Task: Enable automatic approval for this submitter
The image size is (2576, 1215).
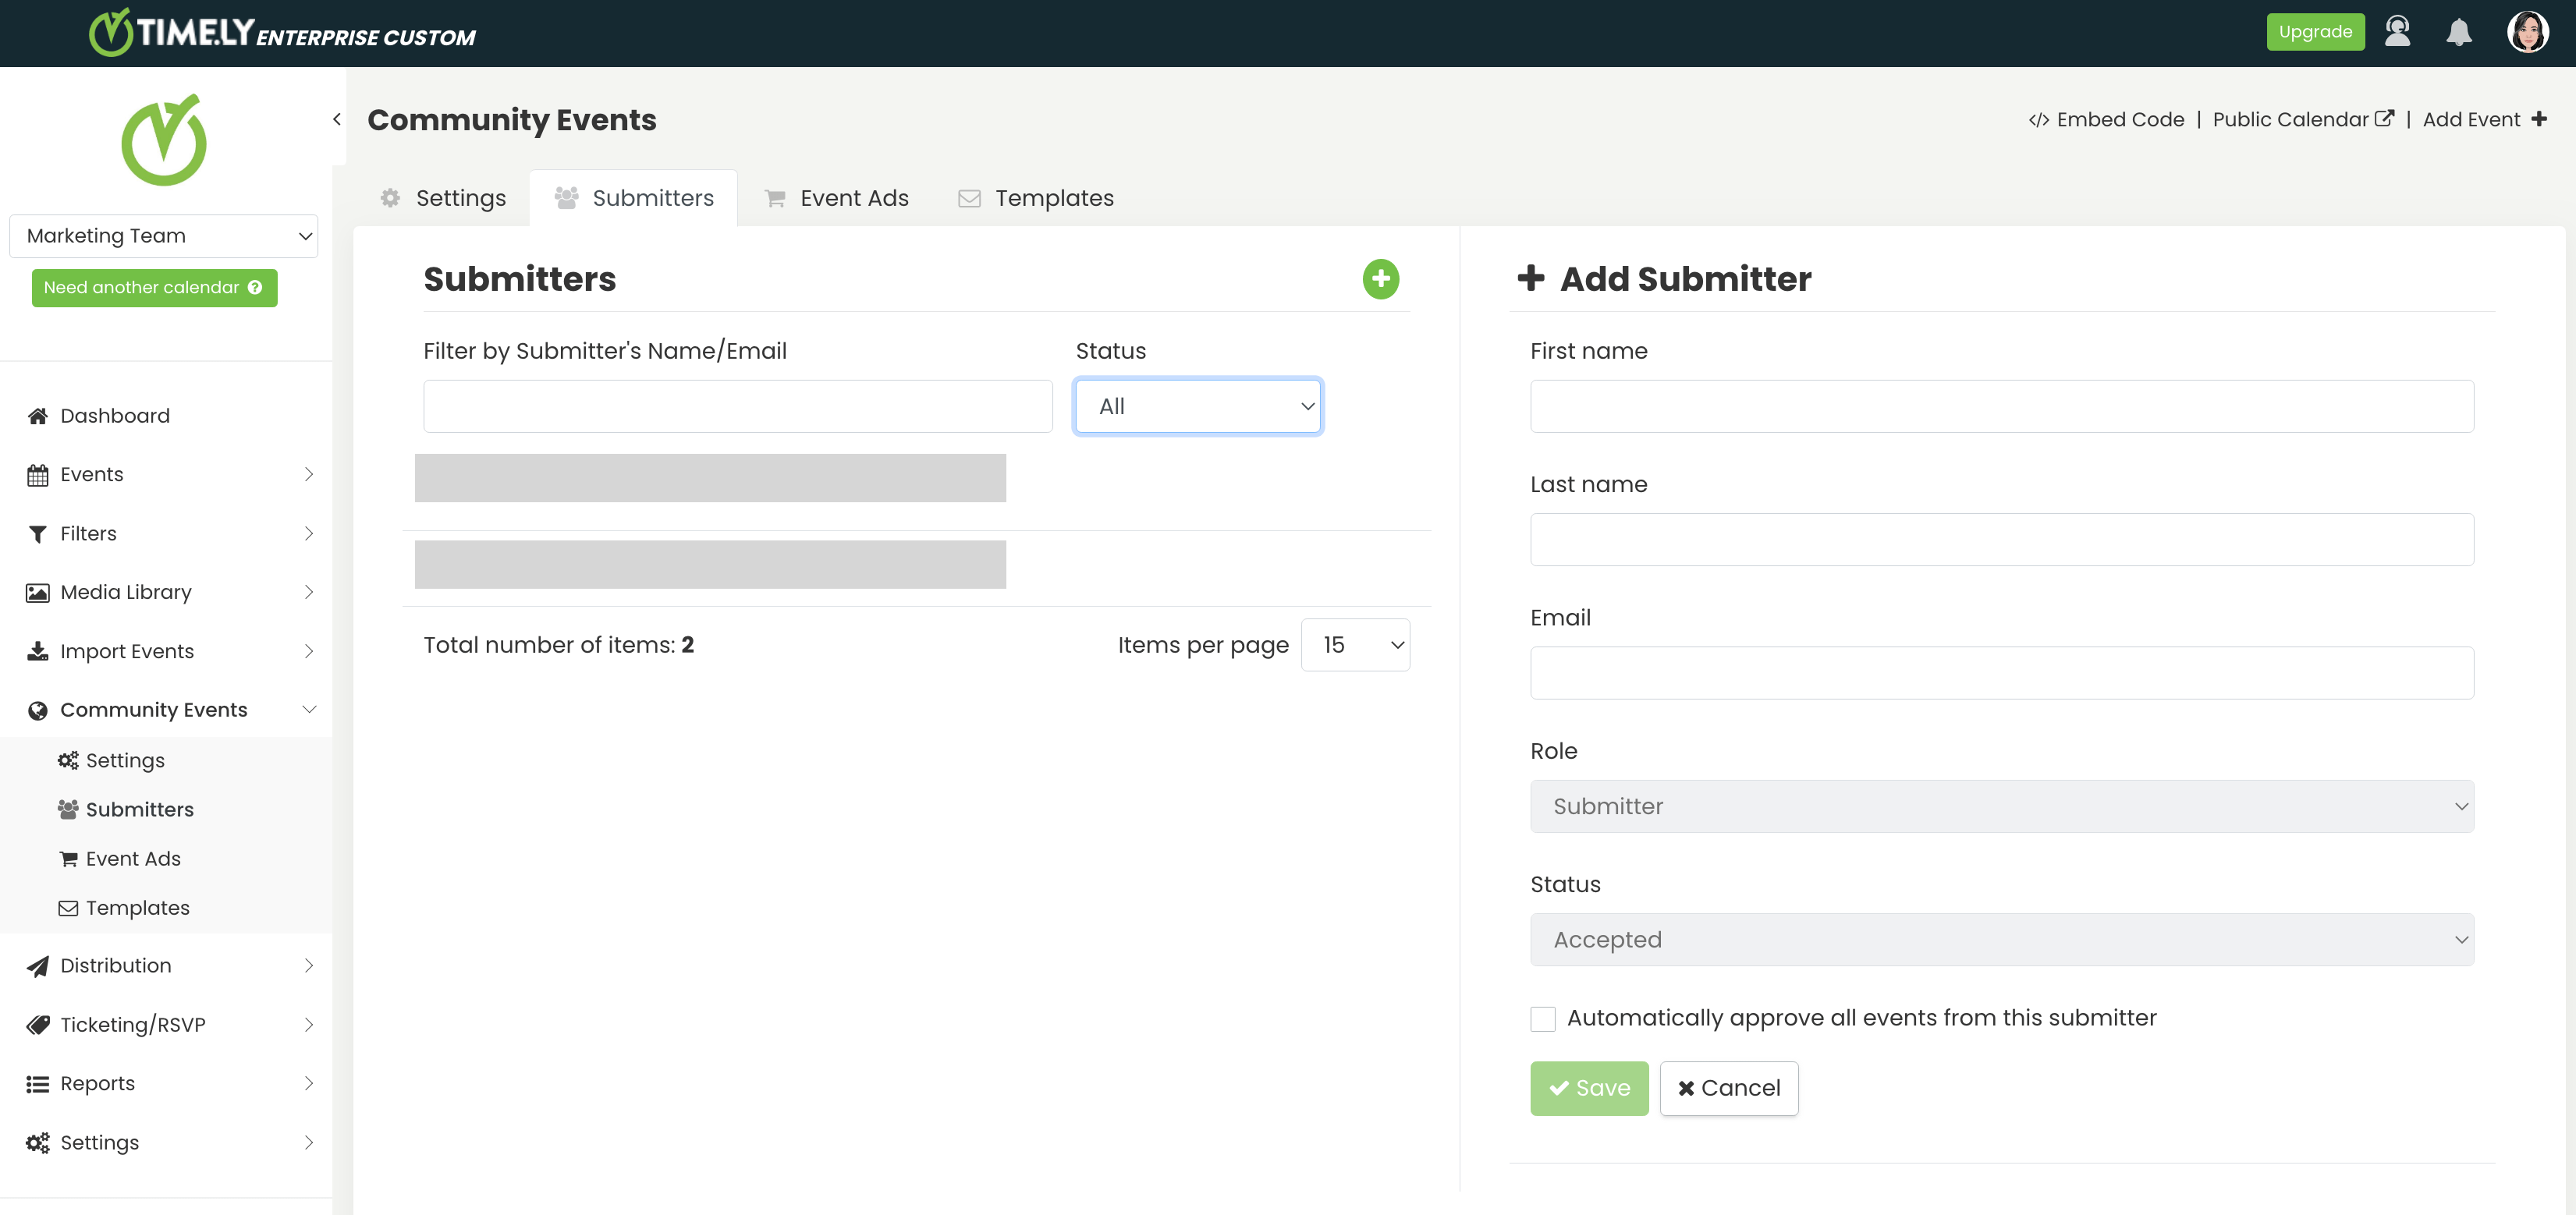Action: [1542, 1018]
